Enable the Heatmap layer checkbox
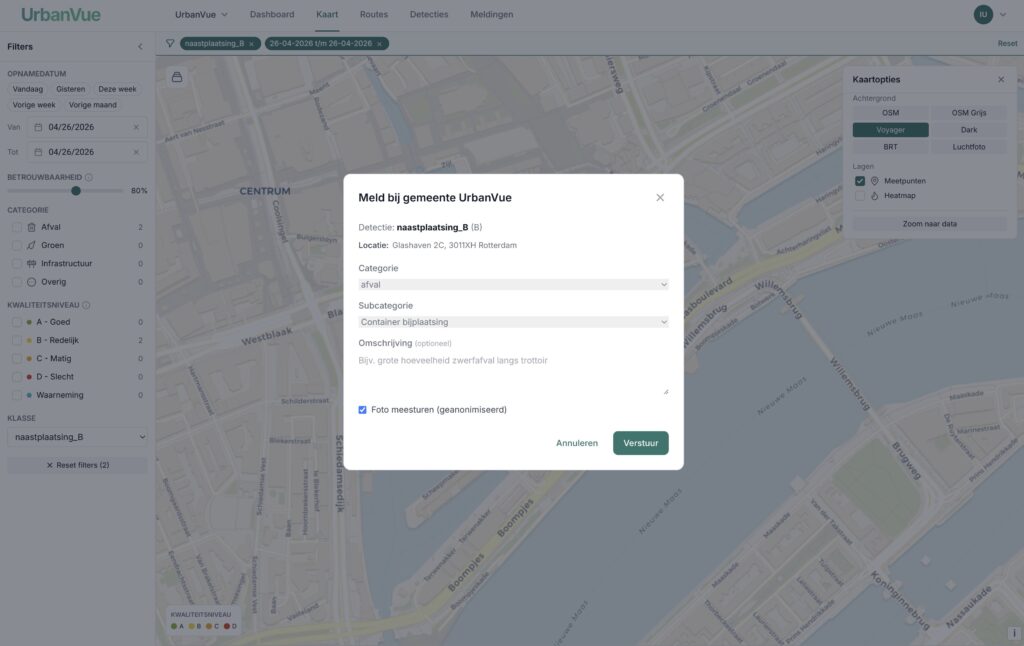This screenshot has width=1024, height=646. click(x=859, y=195)
